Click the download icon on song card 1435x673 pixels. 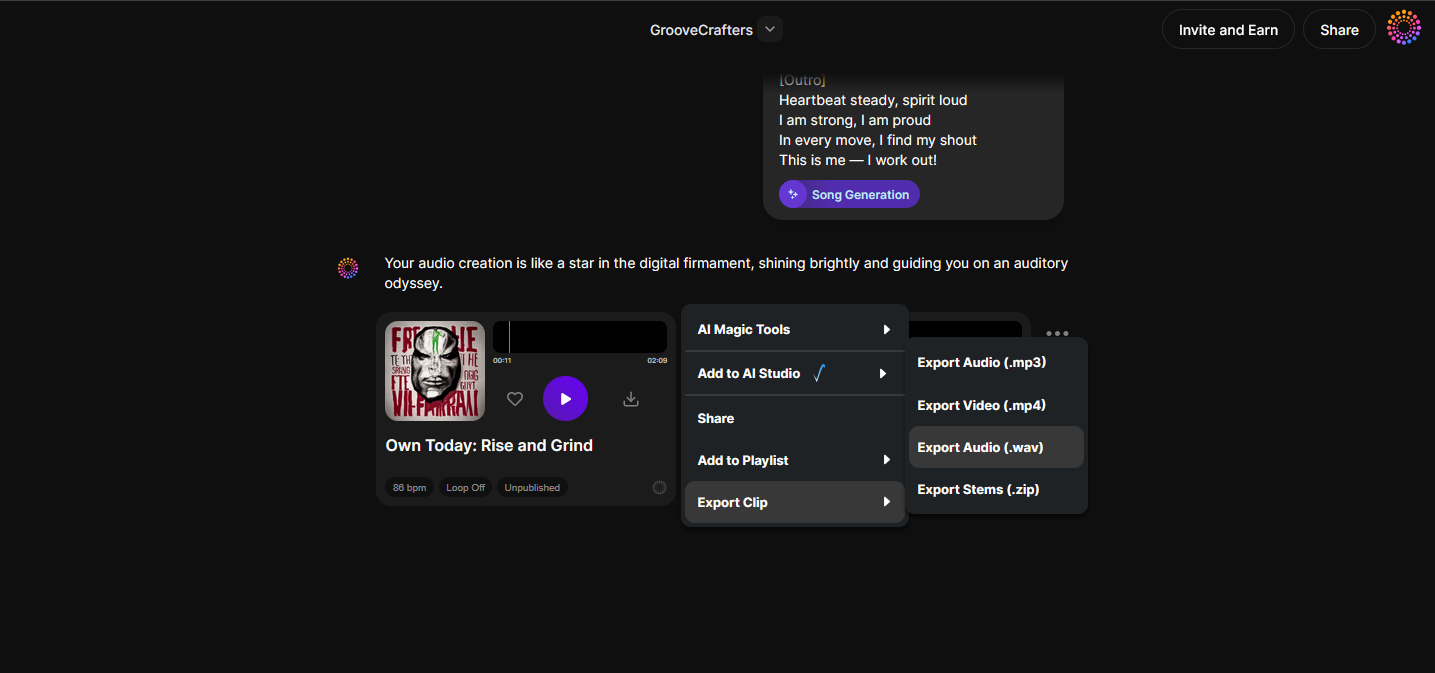(x=631, y=399)
